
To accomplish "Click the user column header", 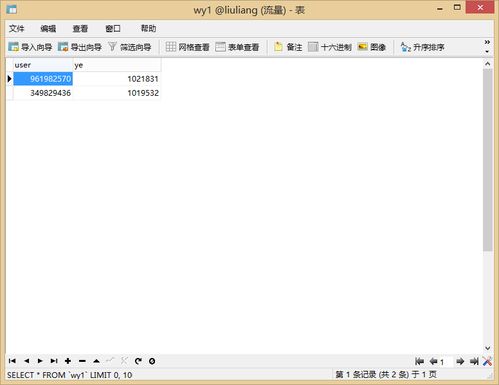I will (x=43, y=65).
